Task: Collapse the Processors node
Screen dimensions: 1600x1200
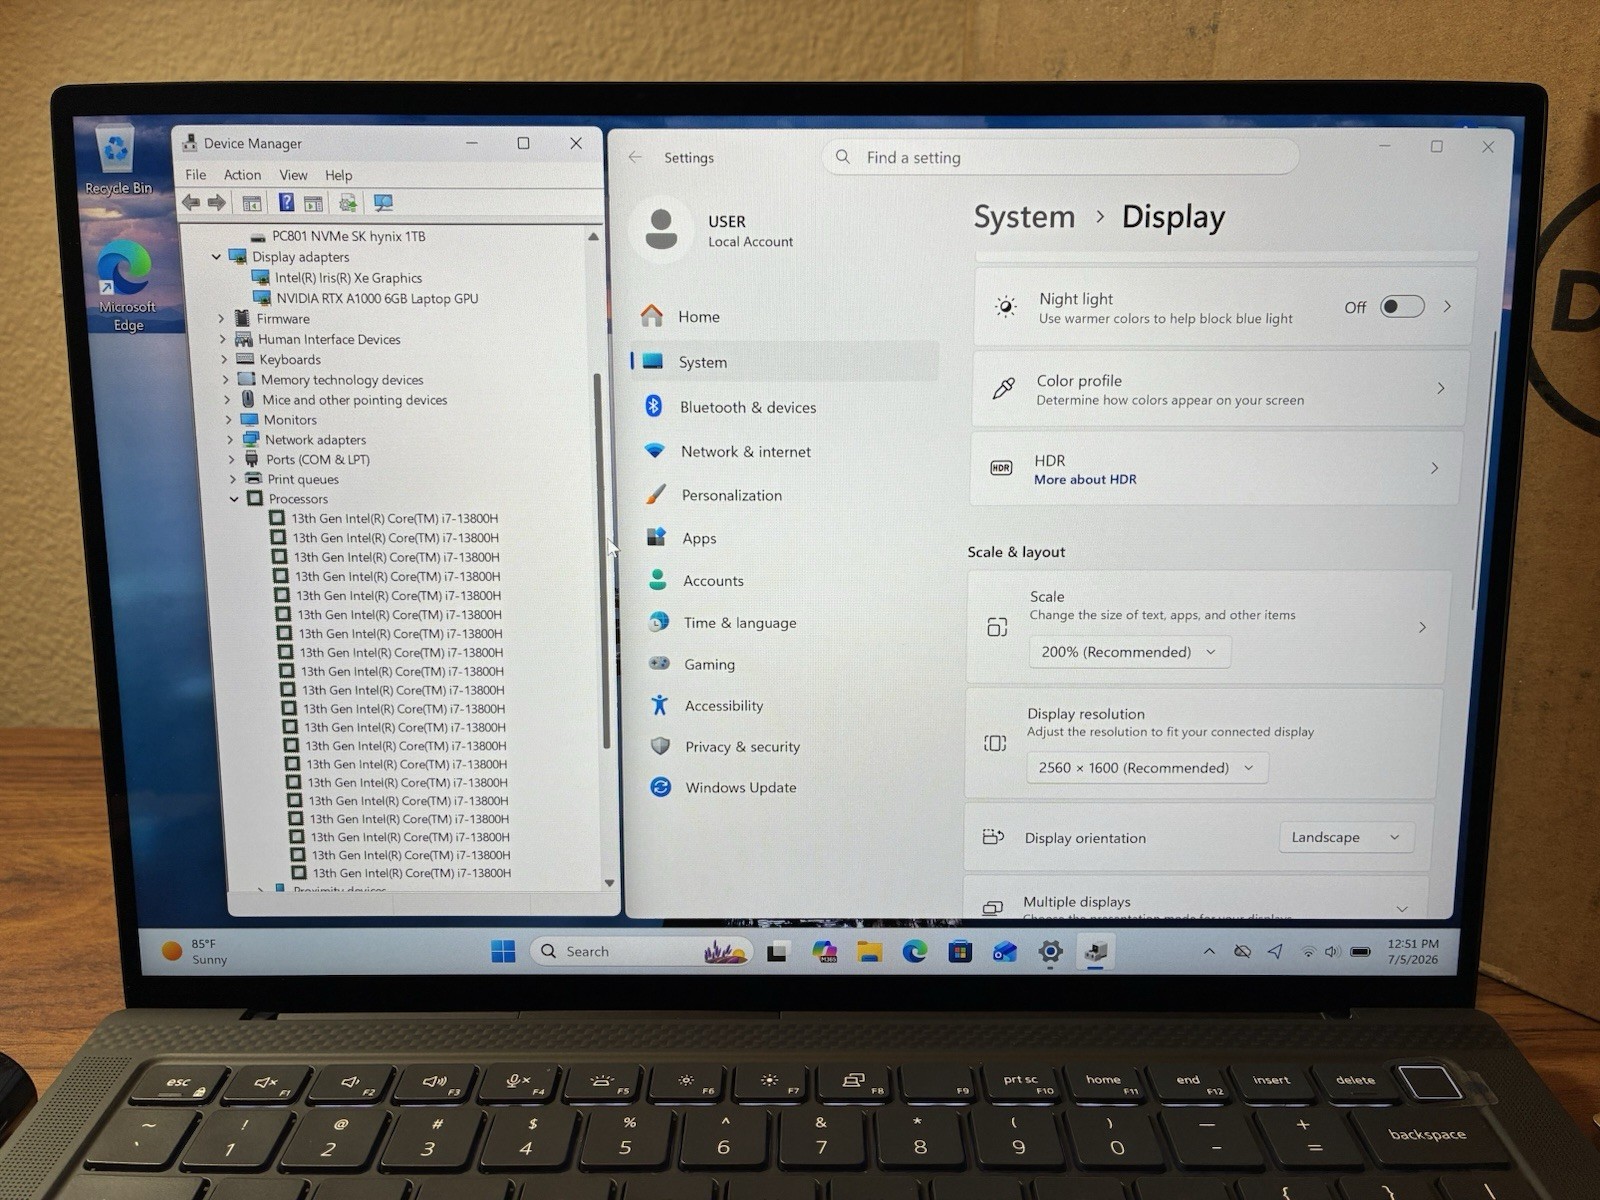Action: tap(234, 499)
